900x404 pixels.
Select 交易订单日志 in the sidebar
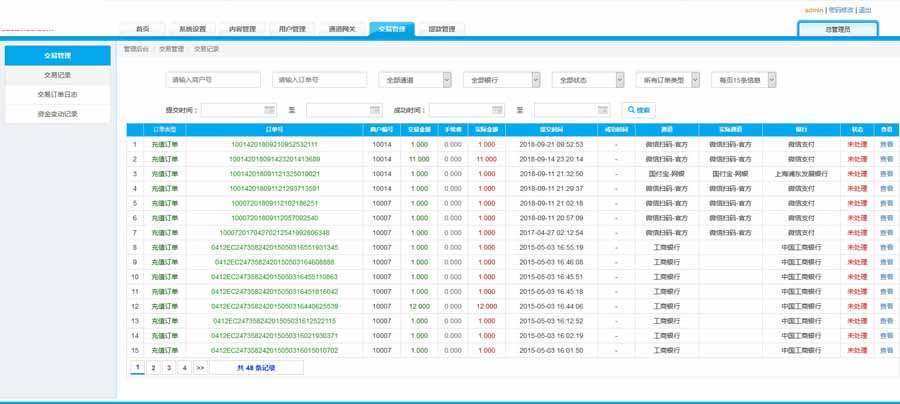point(57,95)
